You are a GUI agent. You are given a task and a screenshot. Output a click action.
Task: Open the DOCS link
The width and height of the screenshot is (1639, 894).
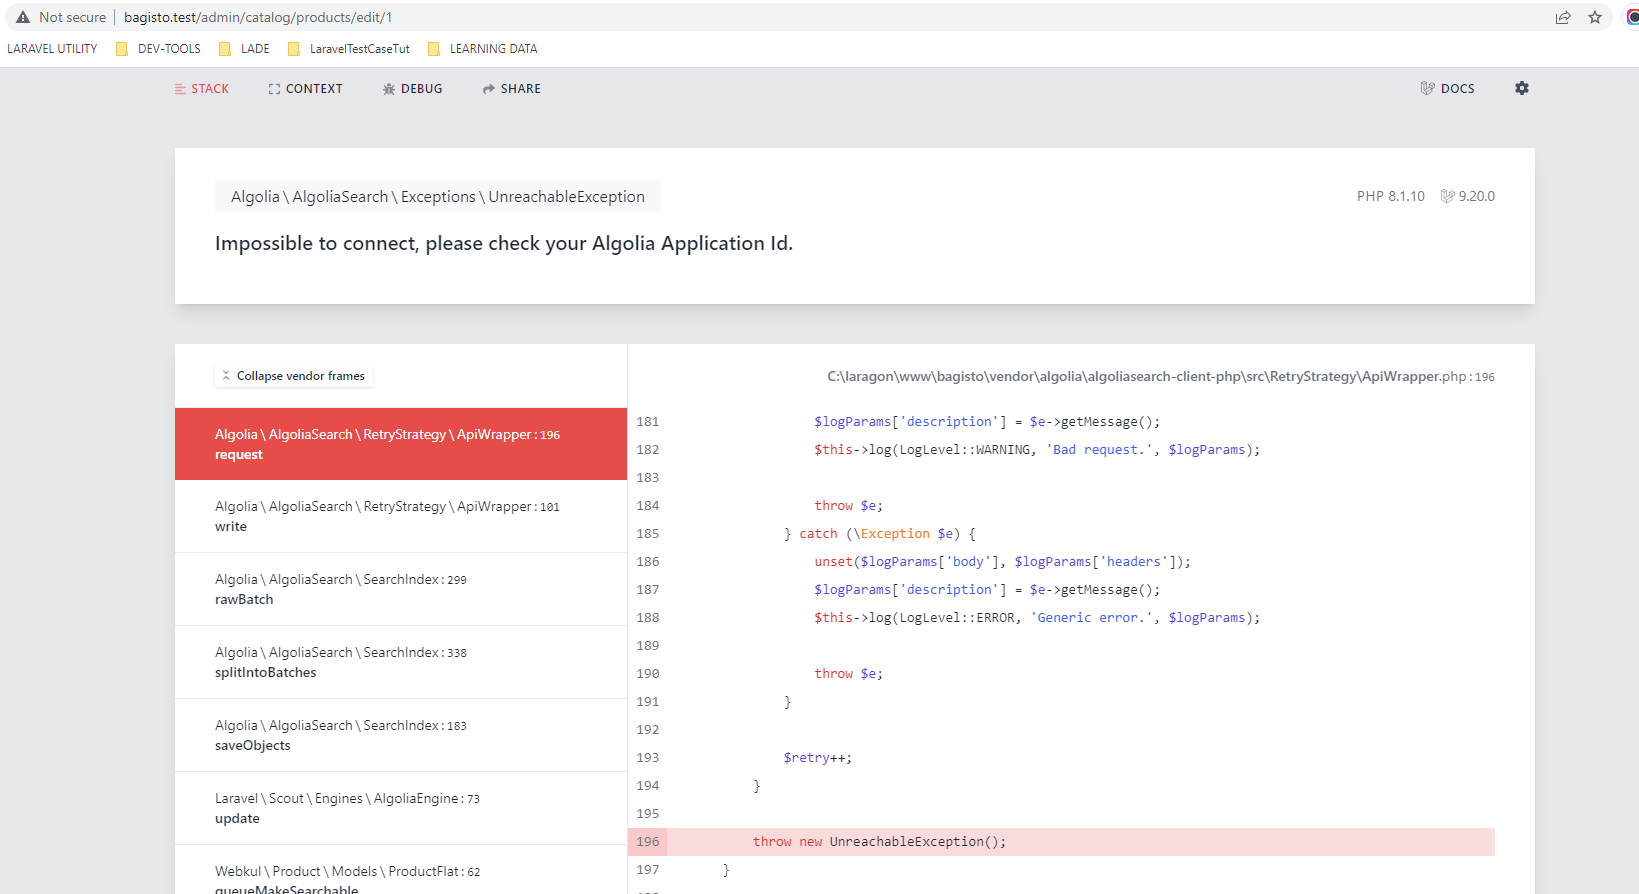coord(1447,89)
